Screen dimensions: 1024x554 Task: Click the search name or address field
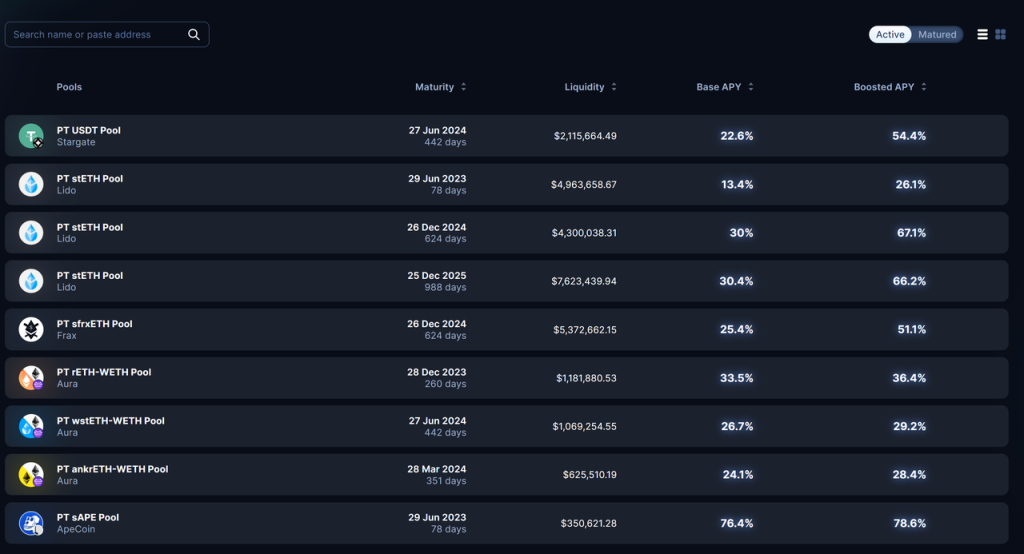[95, 35]
